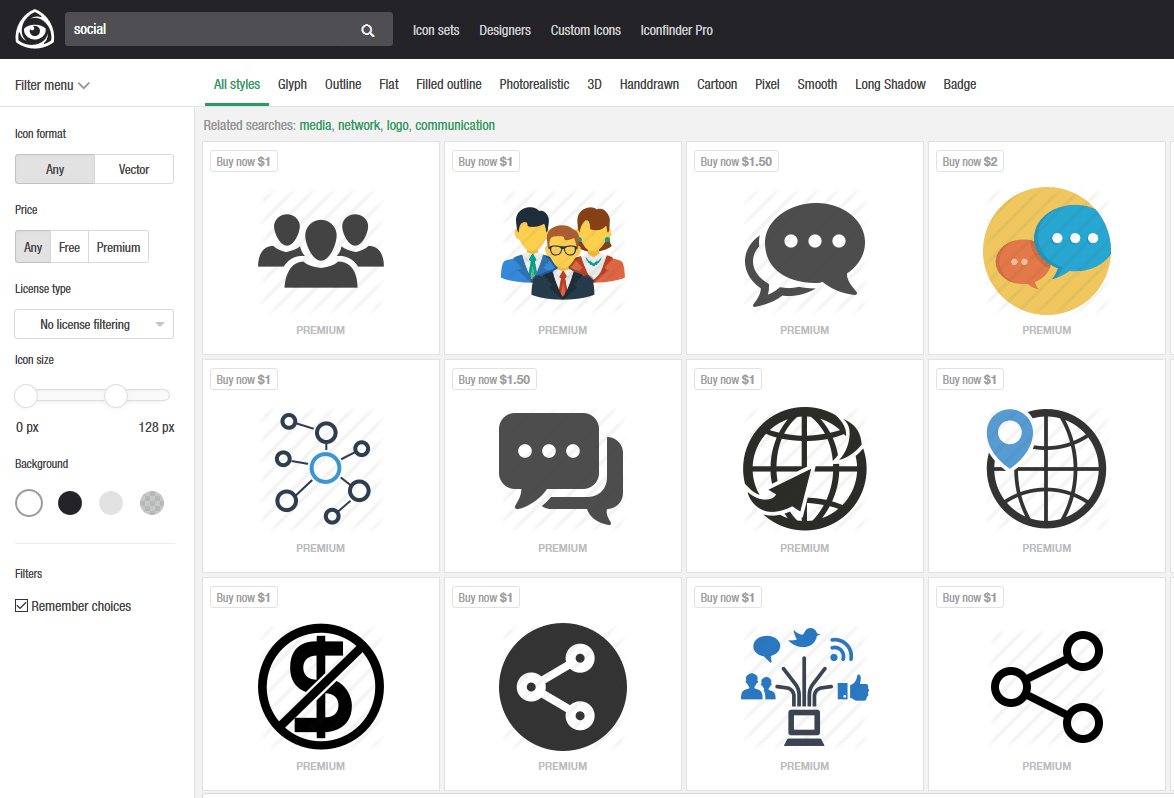Choose the light gray background swatch
The height and width of the screenshot is (798, 1174).
(x=111, y=503)
